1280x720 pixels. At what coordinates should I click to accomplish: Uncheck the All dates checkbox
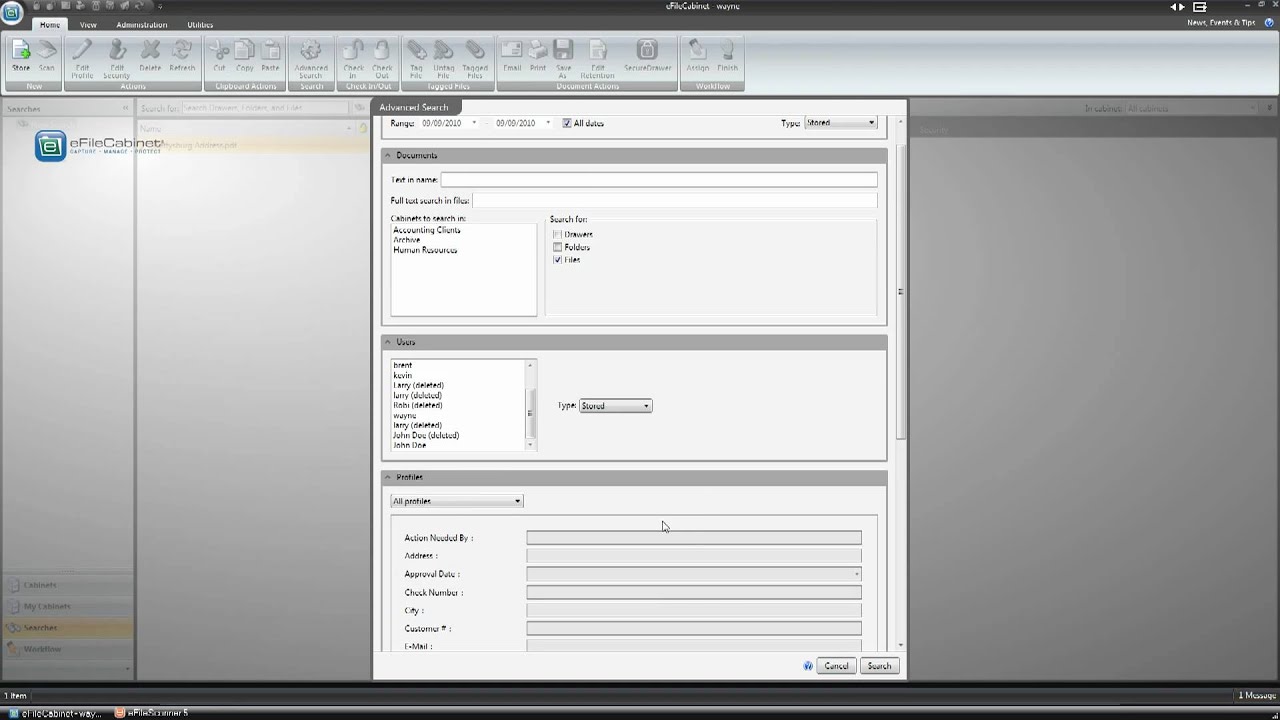[x=567, y=123]
